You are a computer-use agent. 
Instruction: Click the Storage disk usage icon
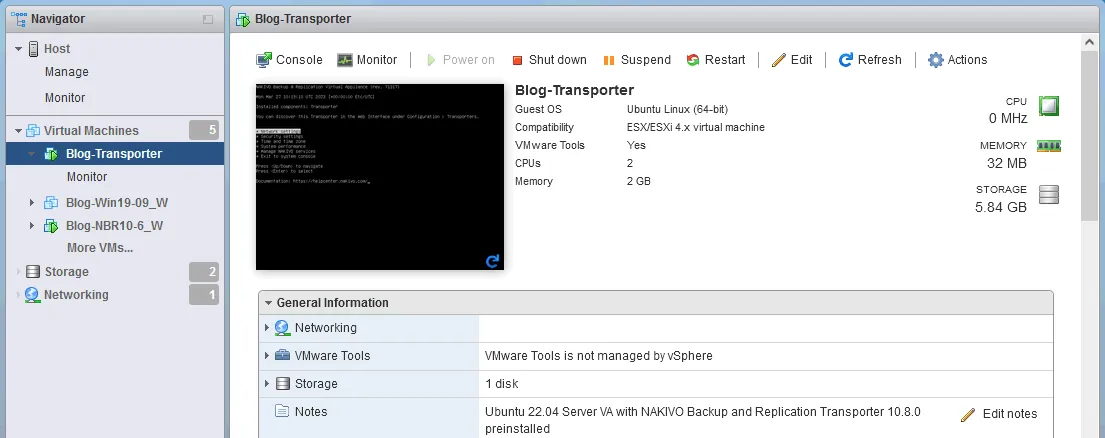[x=1049, y=194]
